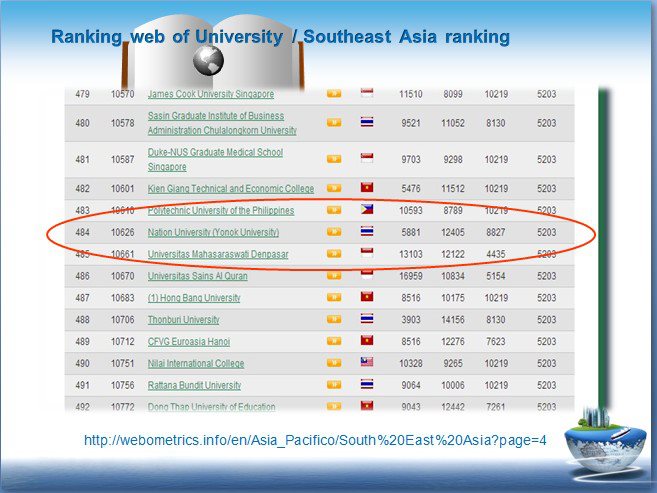Click orange detail icon for Duke-NUS row
Image resolution: width=657 pixels, height=493 pixels.
pos(334,159)
